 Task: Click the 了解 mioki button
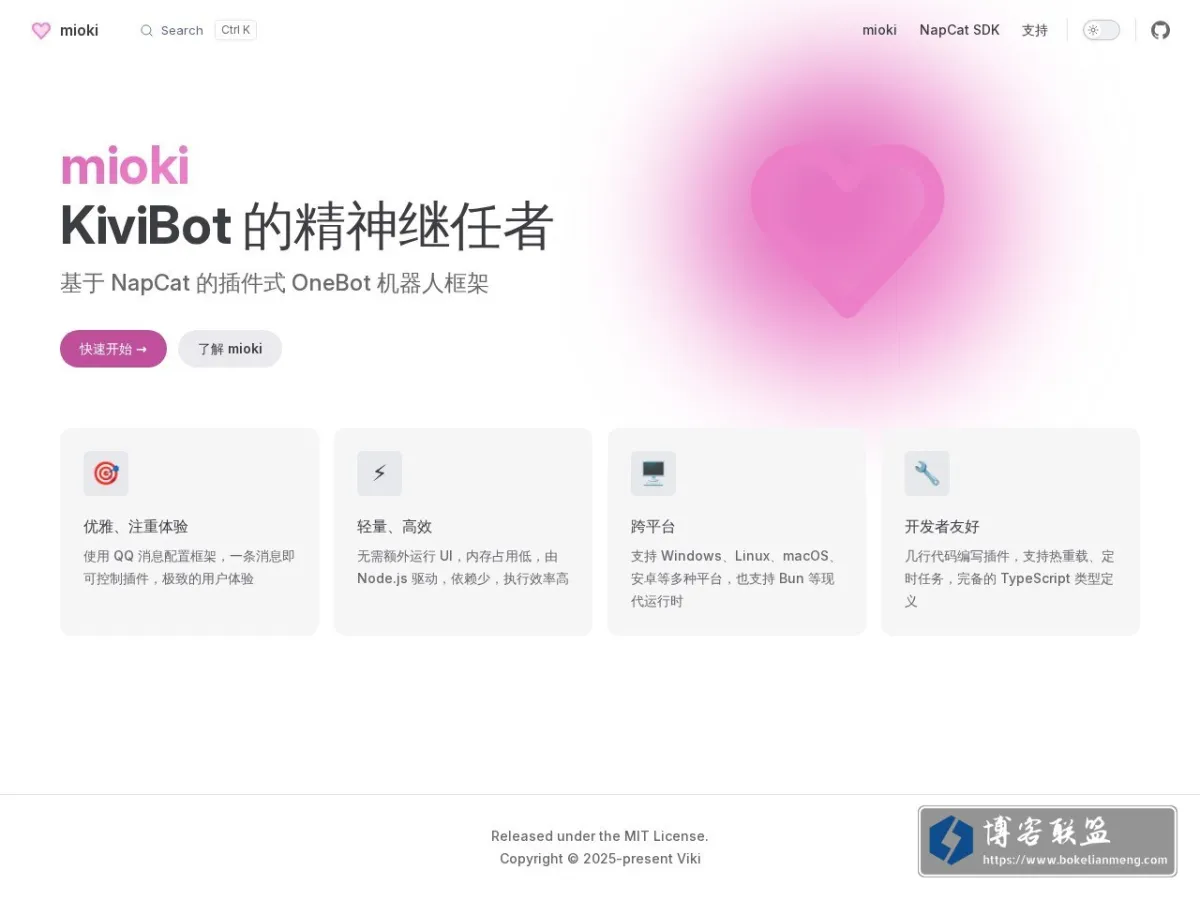230,349
